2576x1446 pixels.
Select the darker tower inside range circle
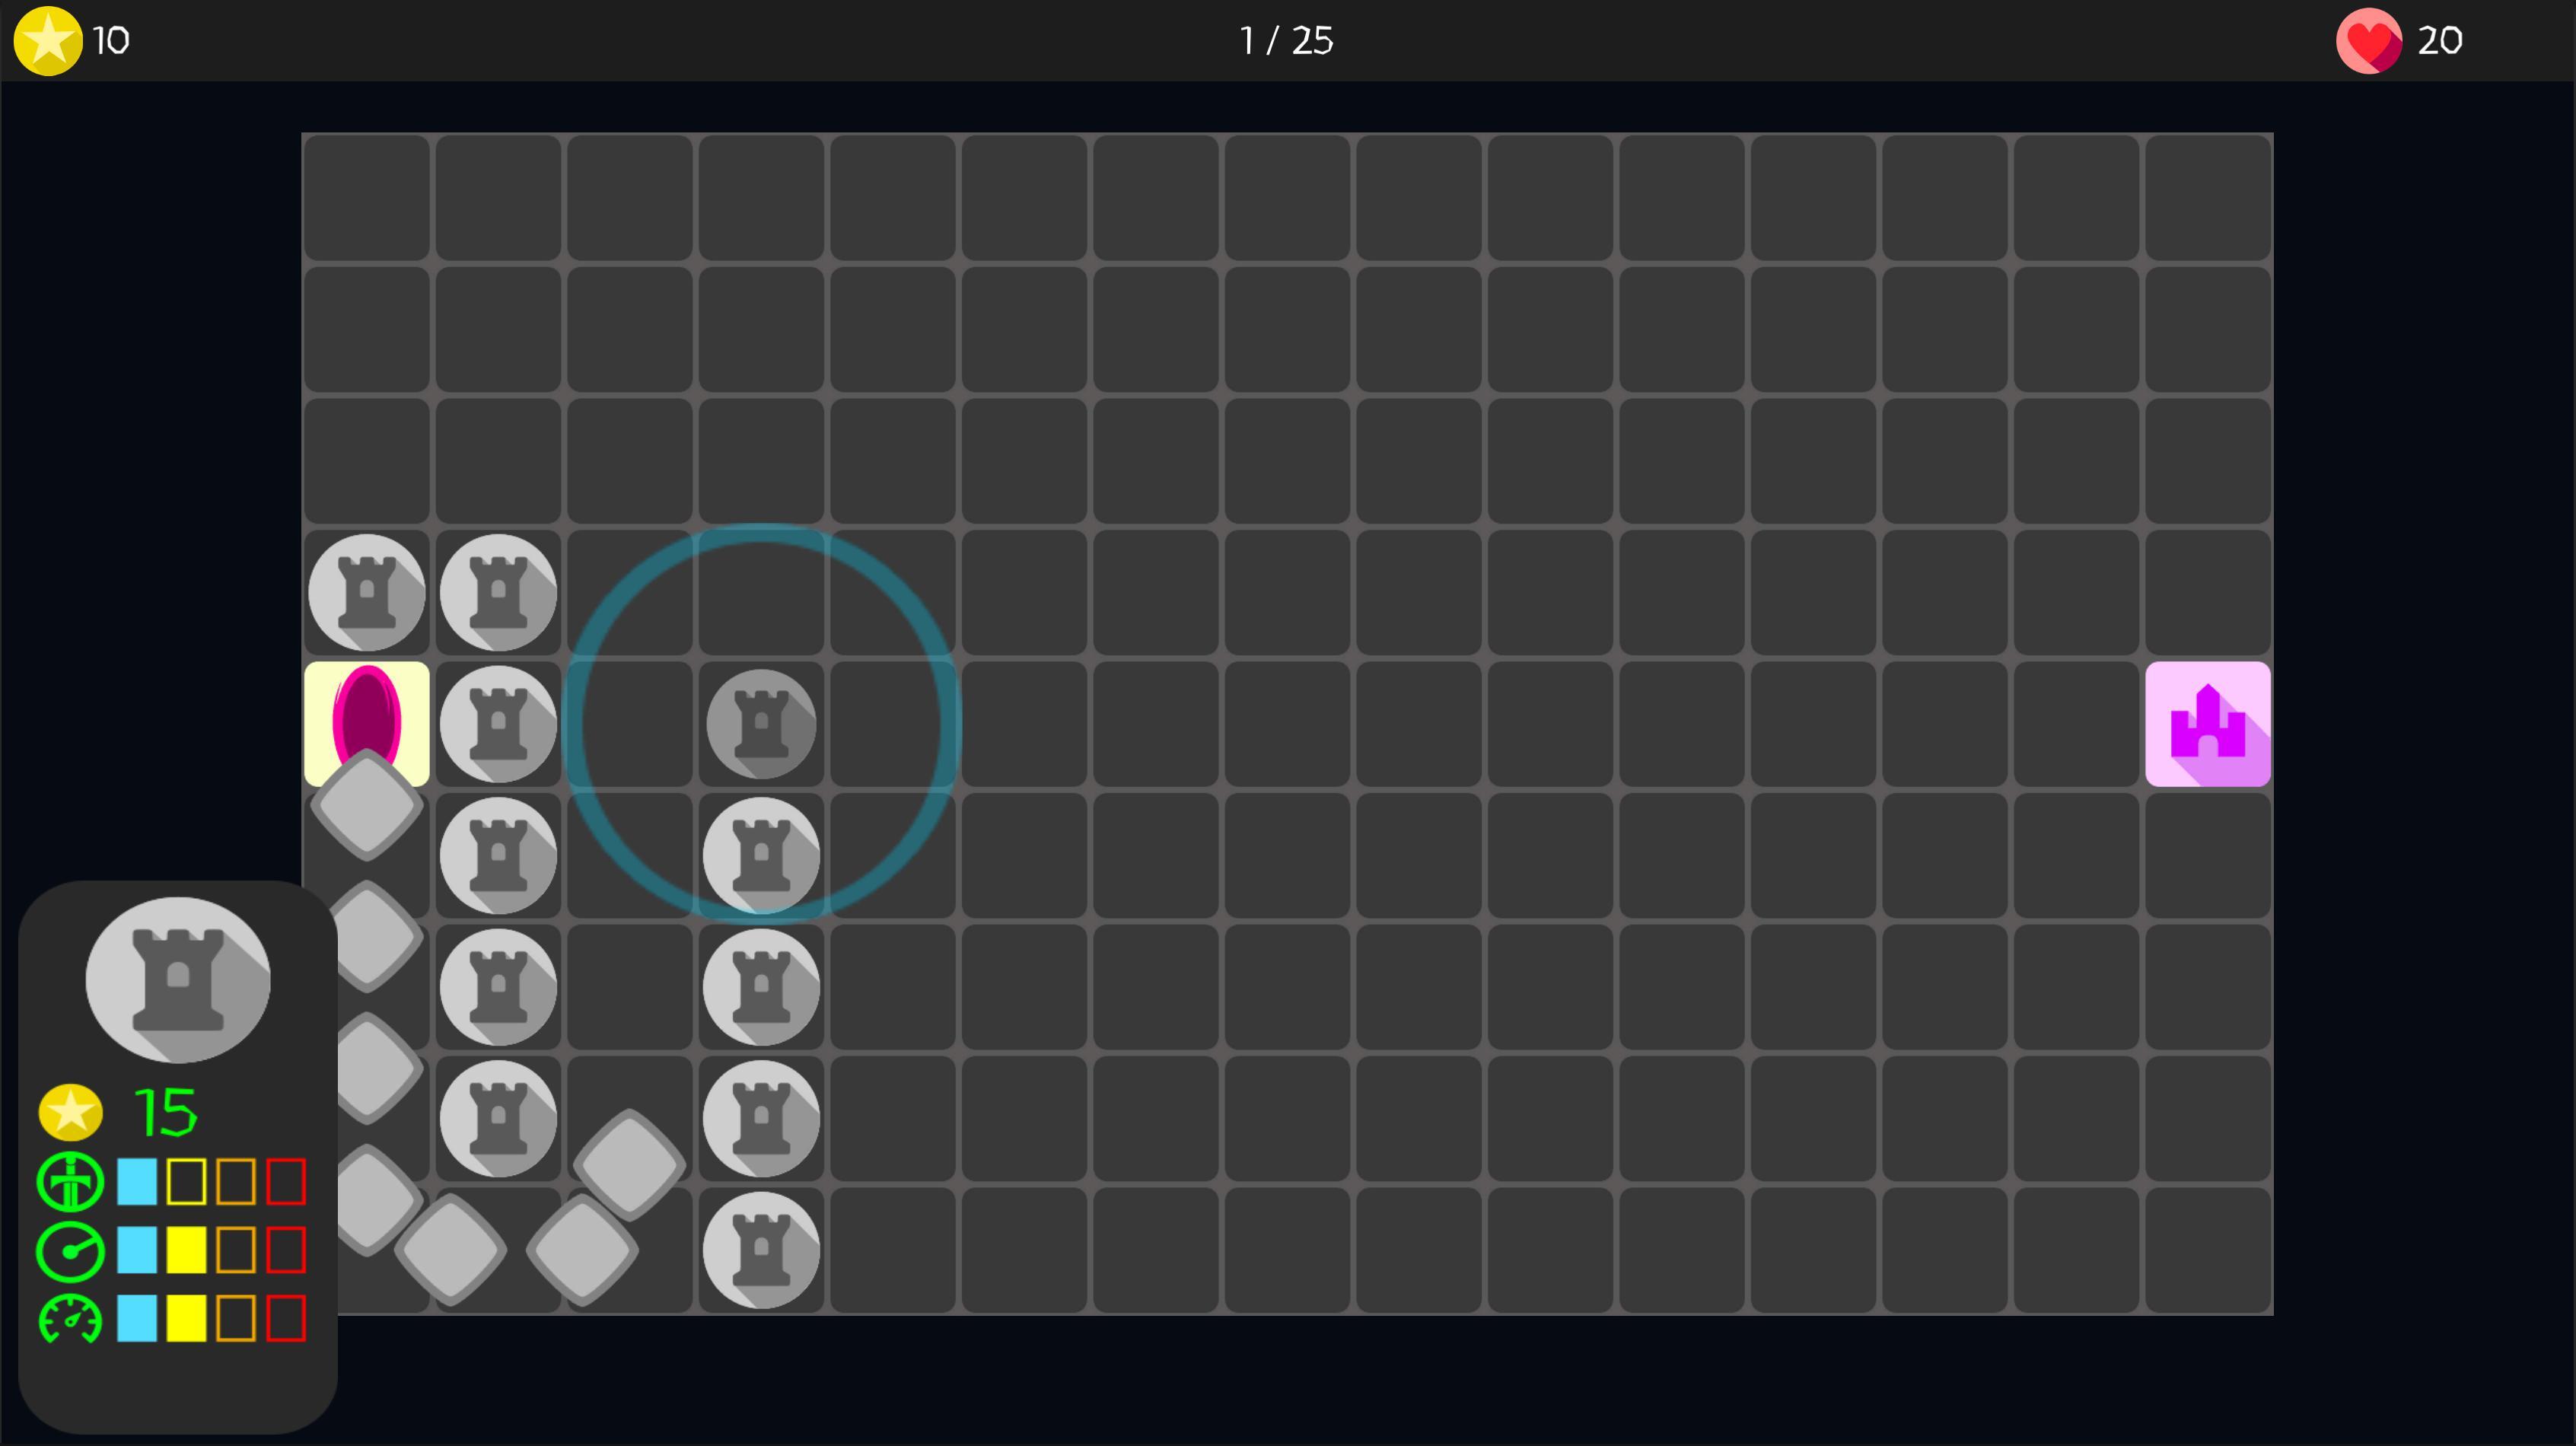pyautogui.click(x=761, y=723)
